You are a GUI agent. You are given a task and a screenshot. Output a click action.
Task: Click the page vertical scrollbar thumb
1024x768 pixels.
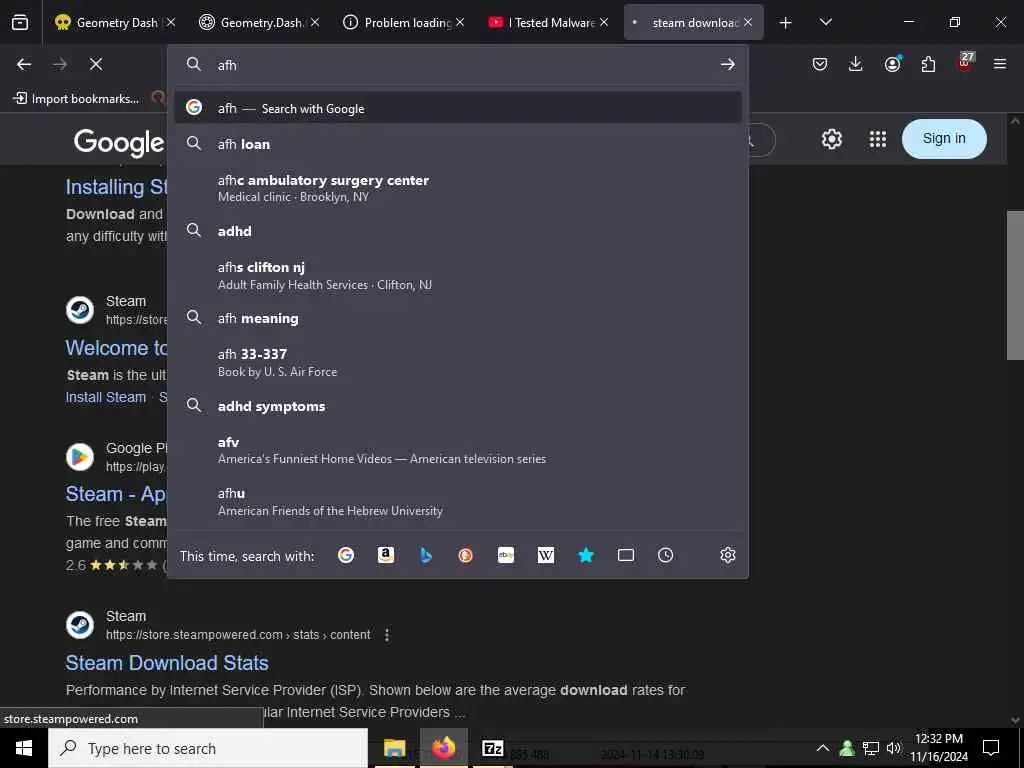click(x=1015, y=285)
